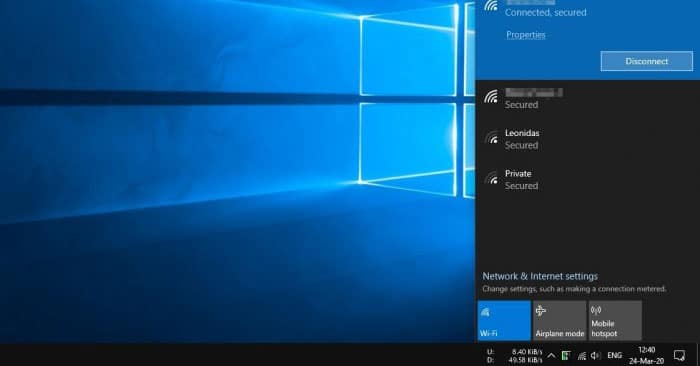The height and width of the screenshot is (366, 700).
Task: Switch input language via ENG indicator
Action: coord(614,355)
